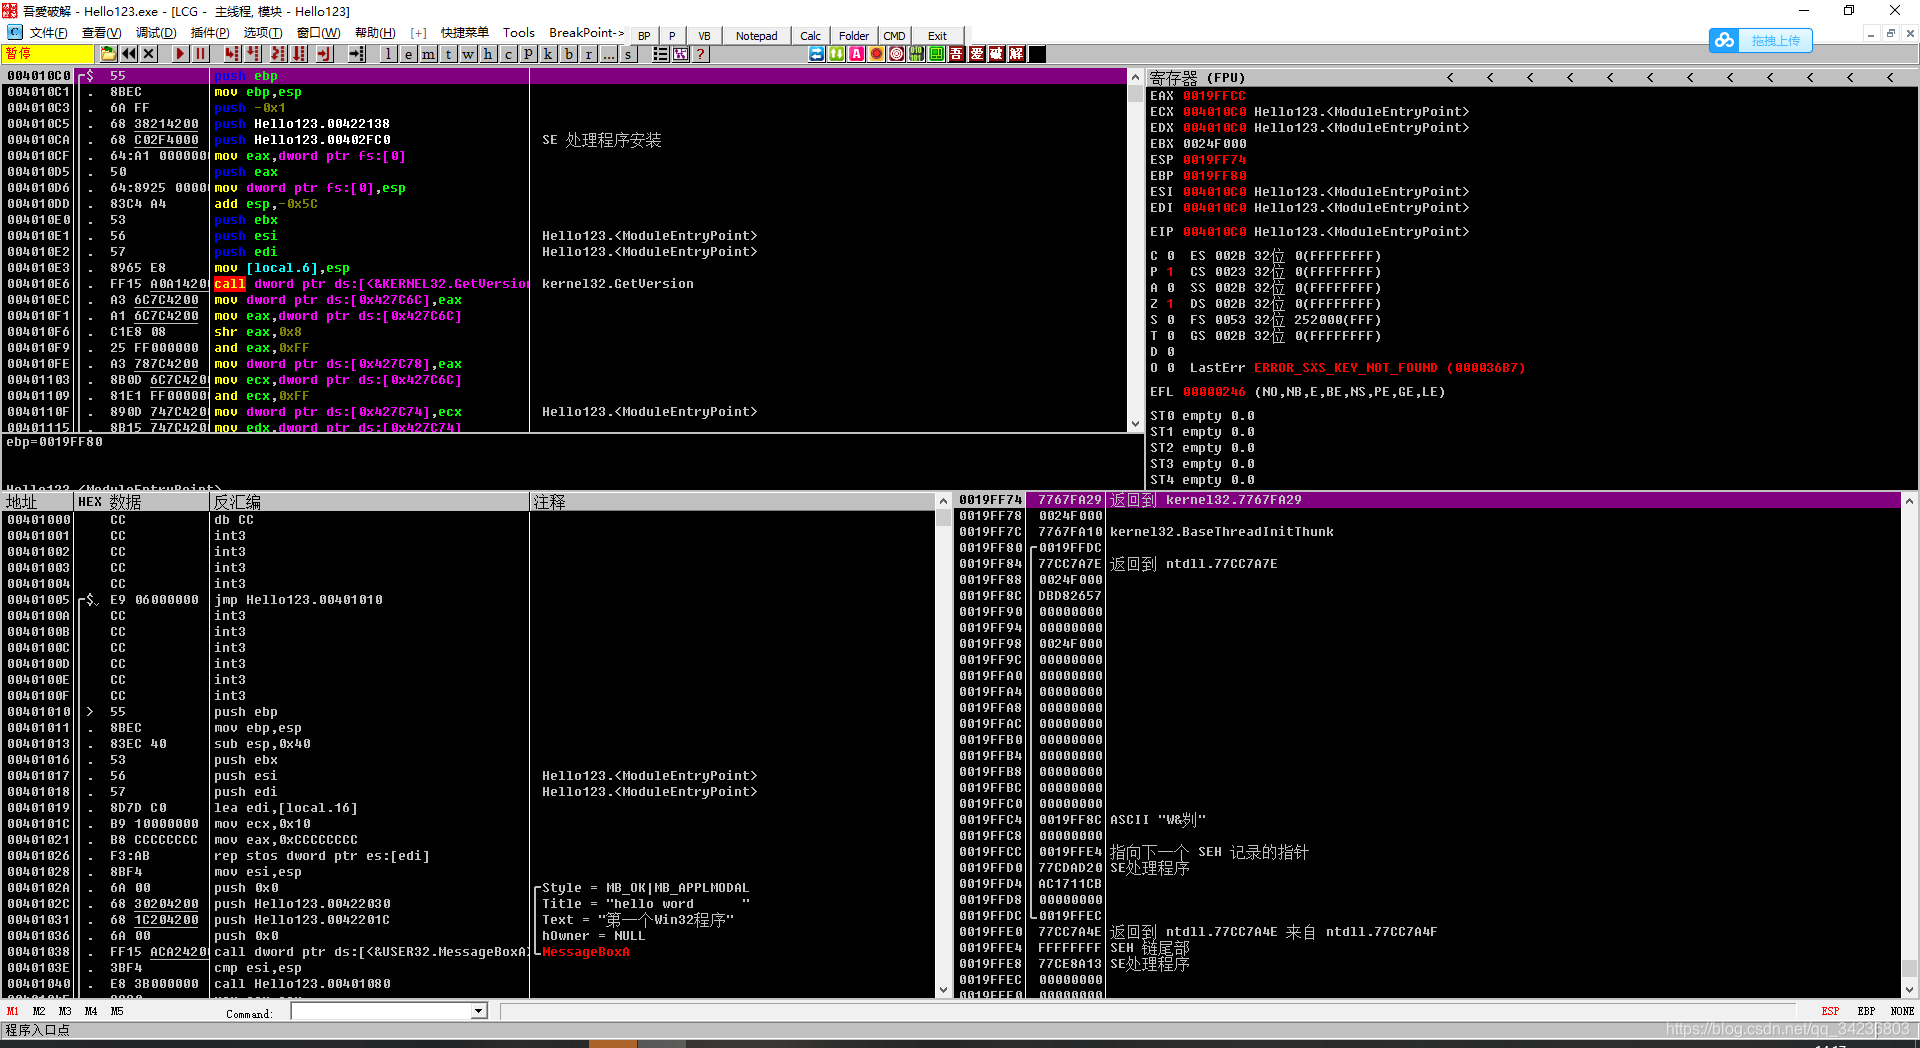
Task: Open the Source window via 's' icon
Action: 628,54
